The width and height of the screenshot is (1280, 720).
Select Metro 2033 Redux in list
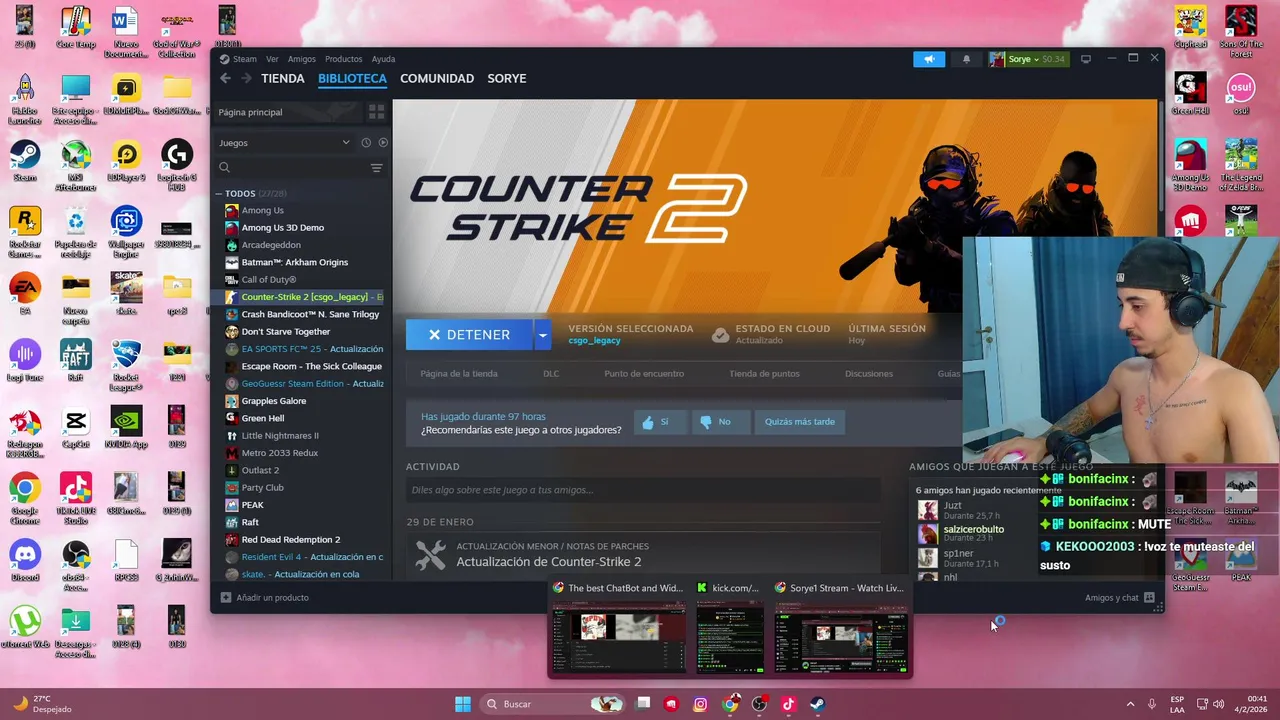click(280, 453)
